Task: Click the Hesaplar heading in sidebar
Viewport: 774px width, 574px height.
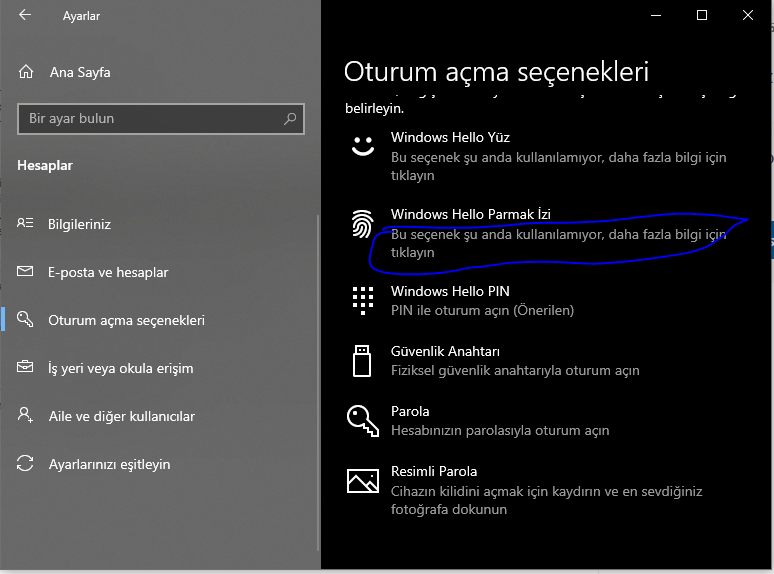Action: 45,165
